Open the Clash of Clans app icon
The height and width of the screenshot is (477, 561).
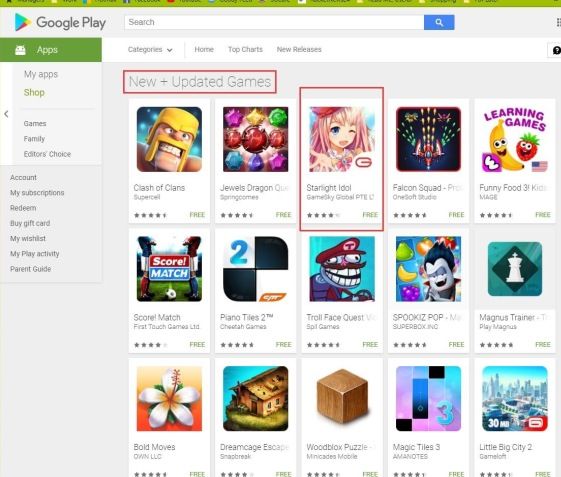(169, 139)
